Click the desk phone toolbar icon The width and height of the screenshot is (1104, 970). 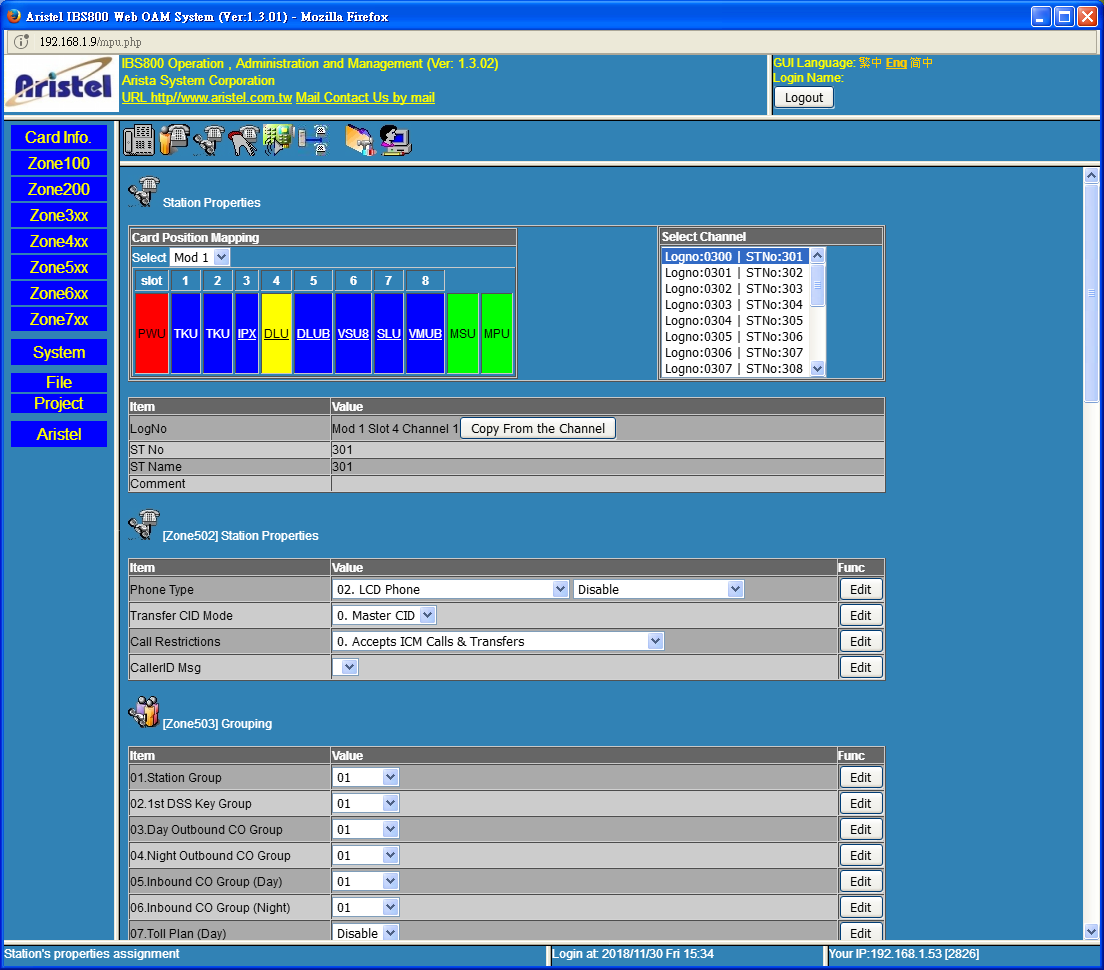pos(139,139)
